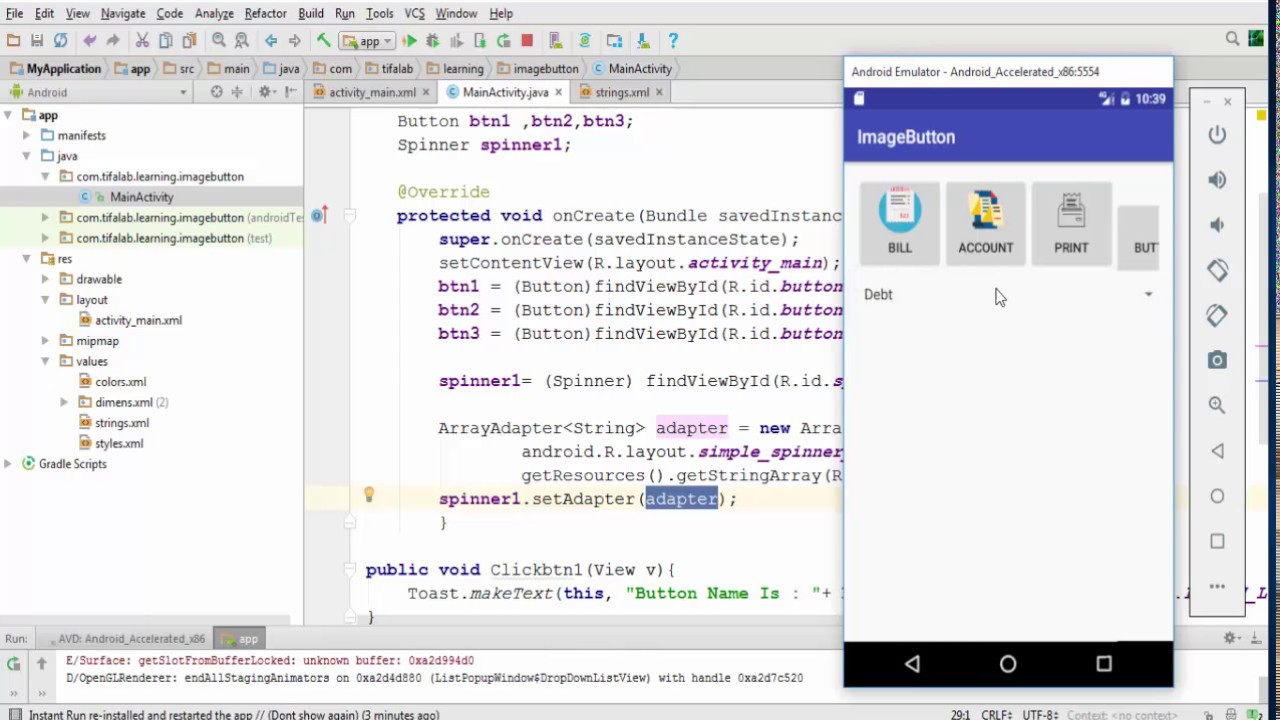Tap the BILL button in emulator
This screenshot has height=720, width=1280.
pos(900,223)
